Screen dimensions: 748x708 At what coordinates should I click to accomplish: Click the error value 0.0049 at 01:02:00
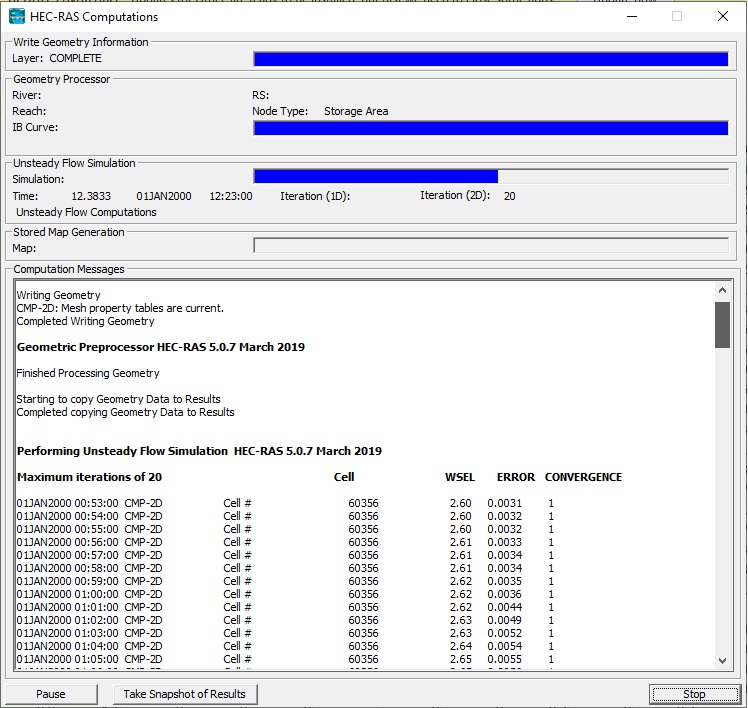coord(505,620)
